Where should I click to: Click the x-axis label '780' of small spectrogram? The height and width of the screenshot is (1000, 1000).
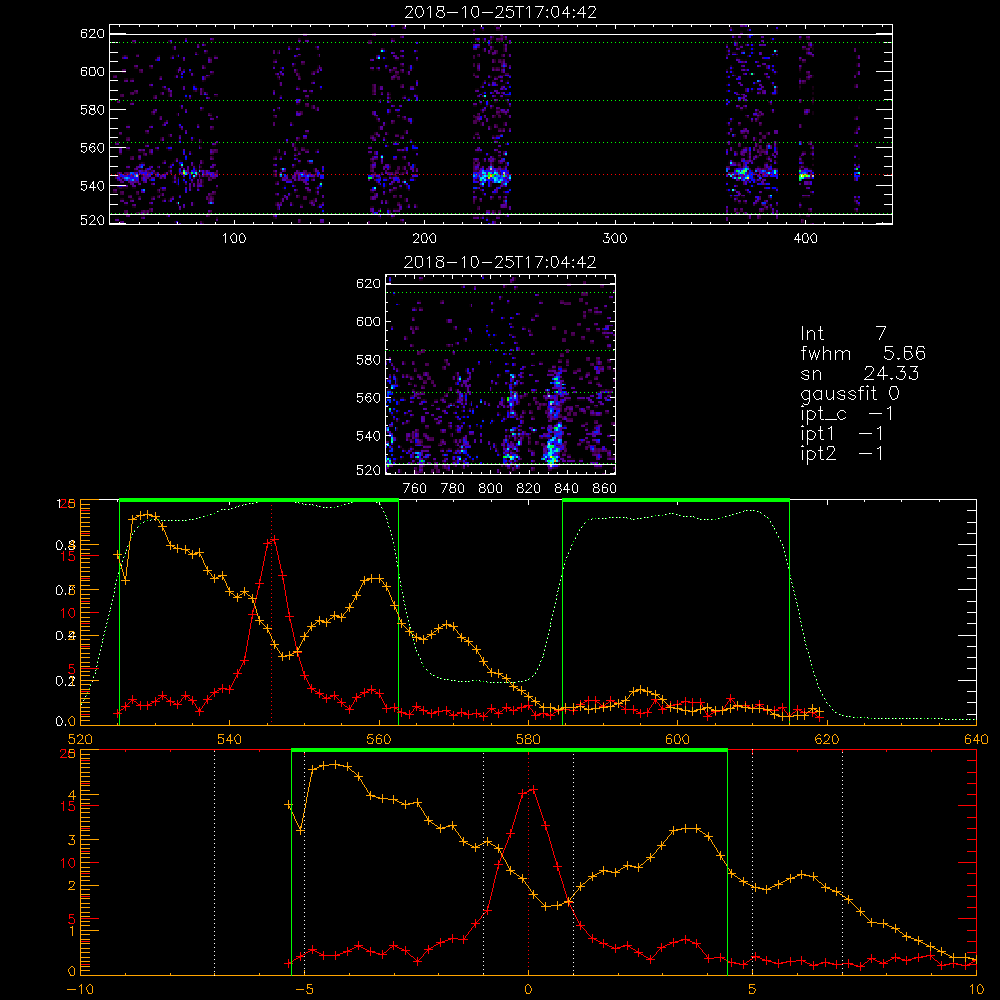(453, 489)
